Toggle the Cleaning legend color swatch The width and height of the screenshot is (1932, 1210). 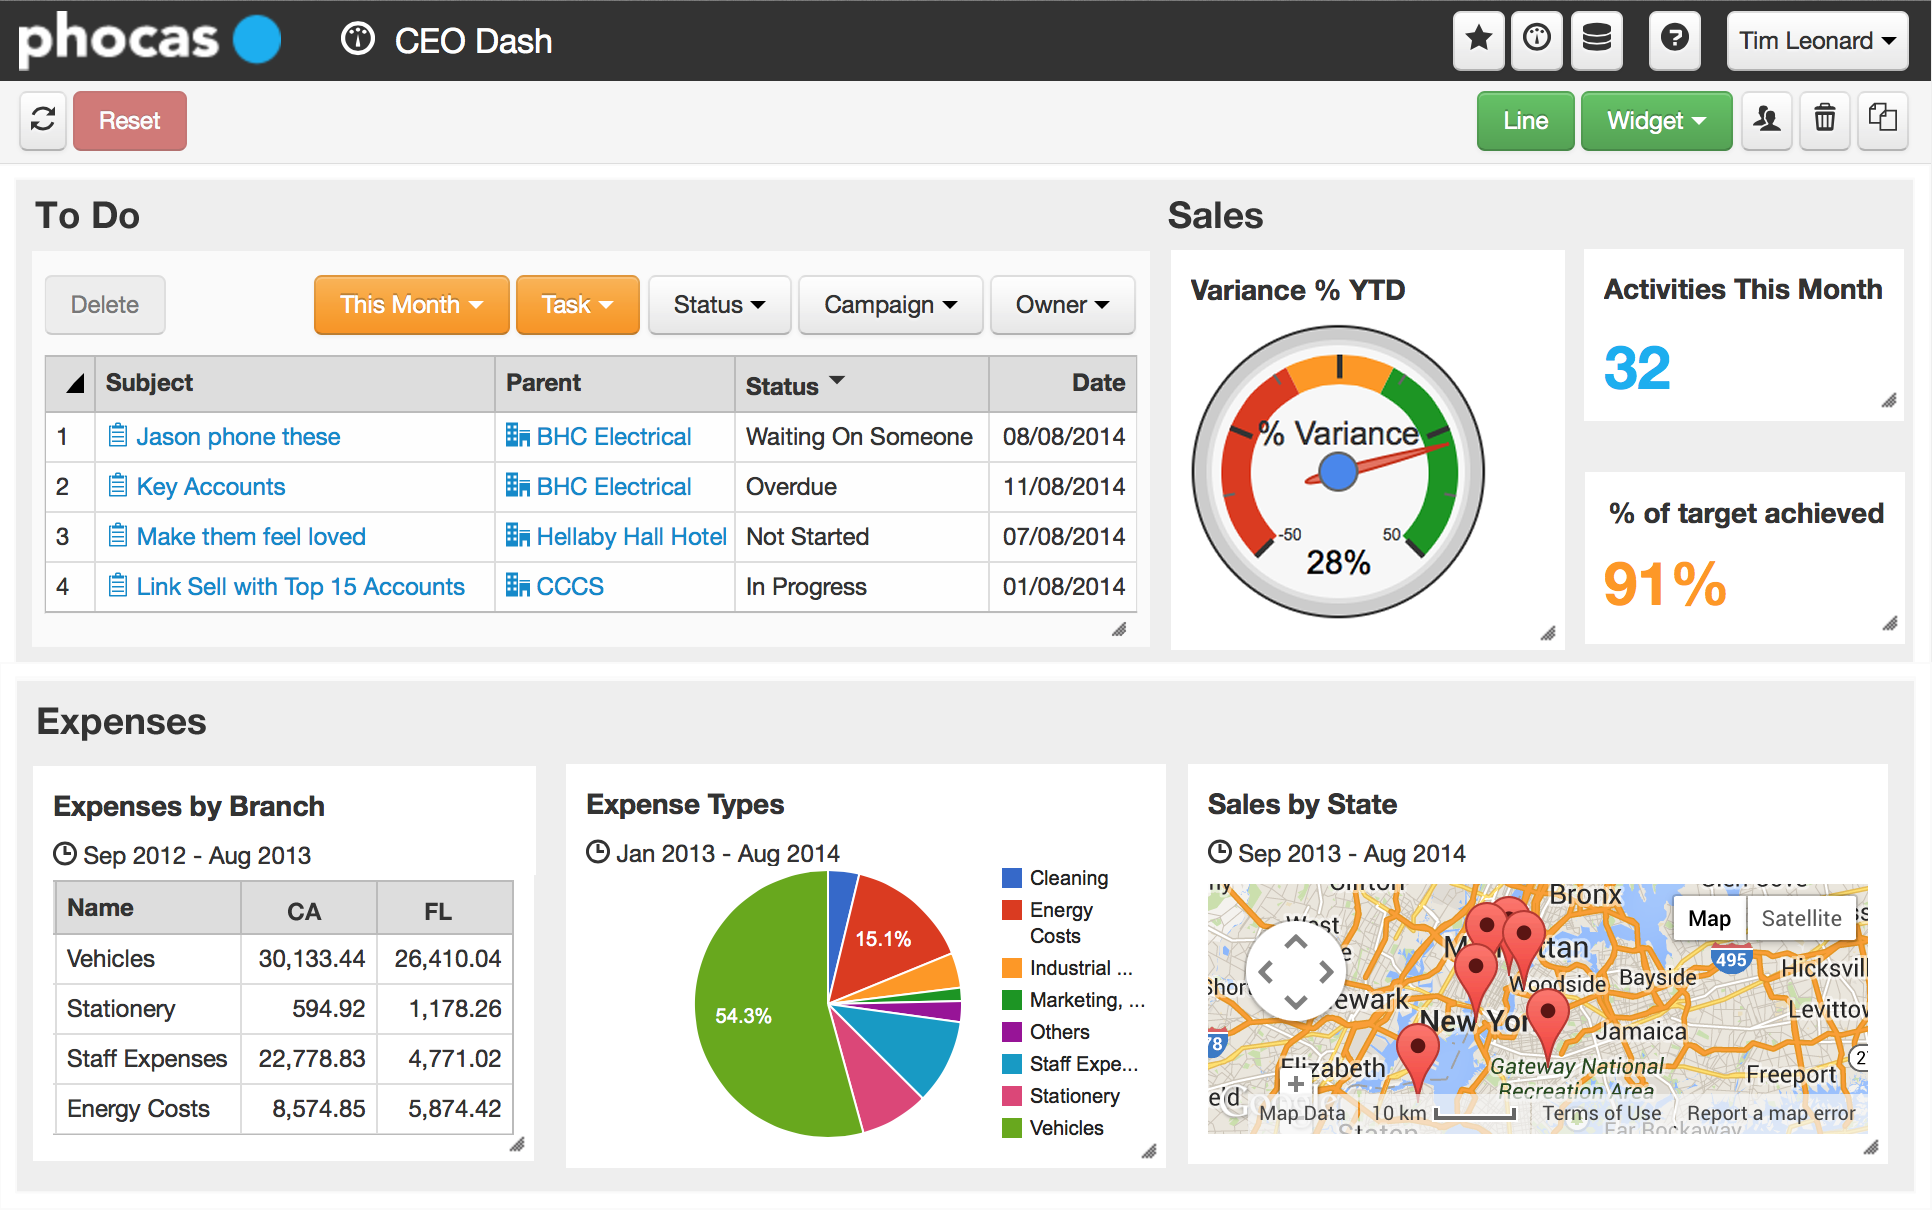(1012, 878)
